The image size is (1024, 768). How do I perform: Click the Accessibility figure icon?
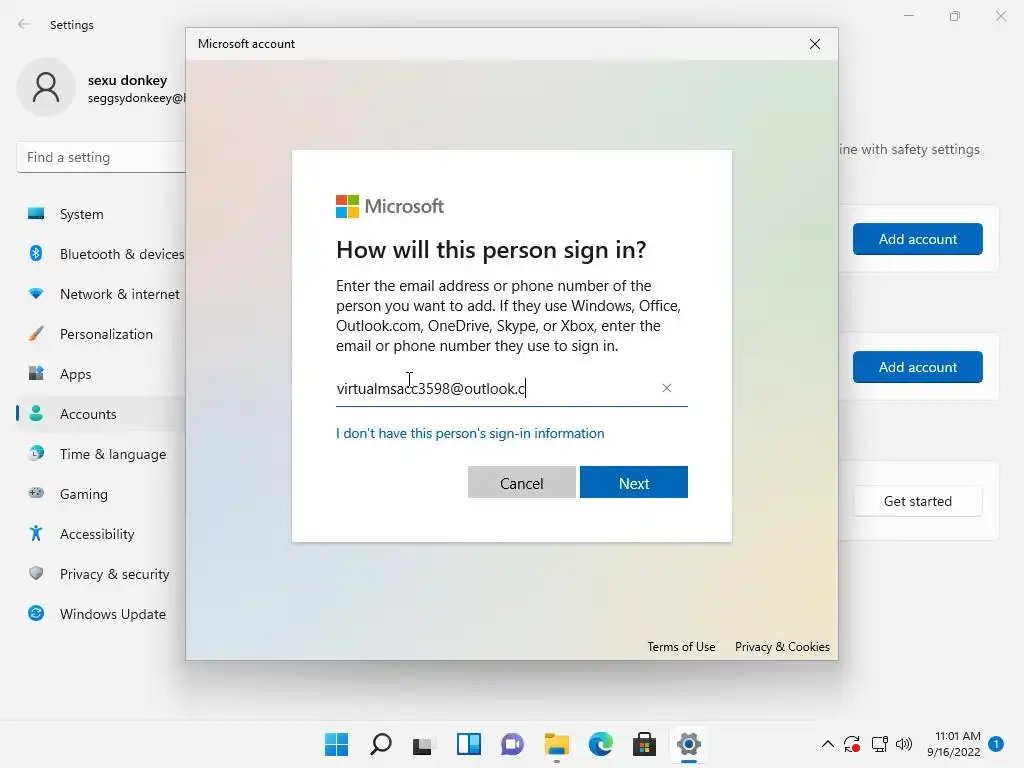36,534
